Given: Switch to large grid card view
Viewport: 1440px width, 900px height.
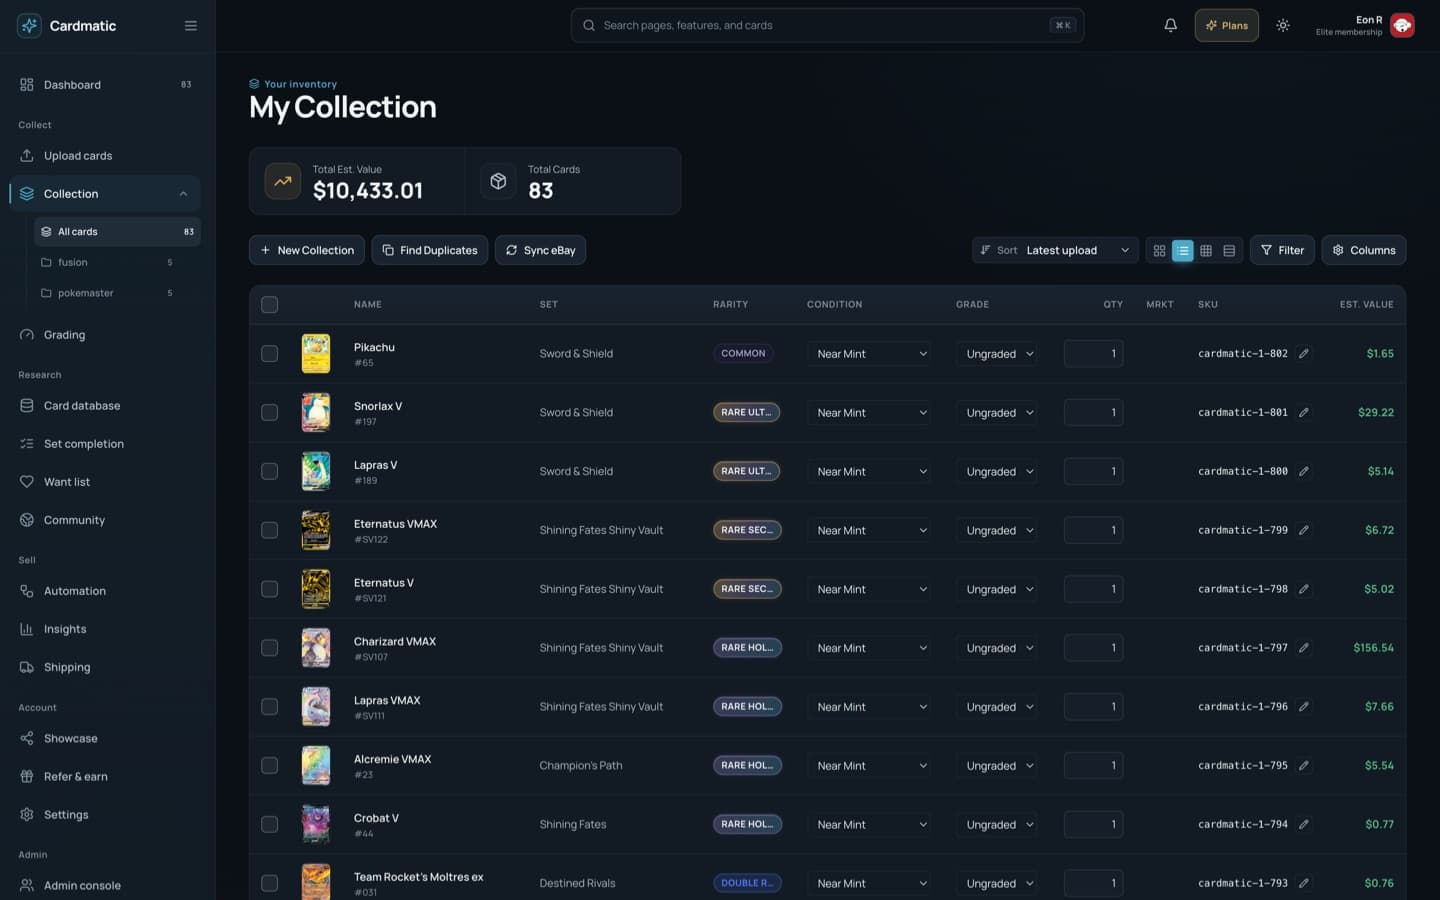Looking at the screenshot, I should 1159,251.
